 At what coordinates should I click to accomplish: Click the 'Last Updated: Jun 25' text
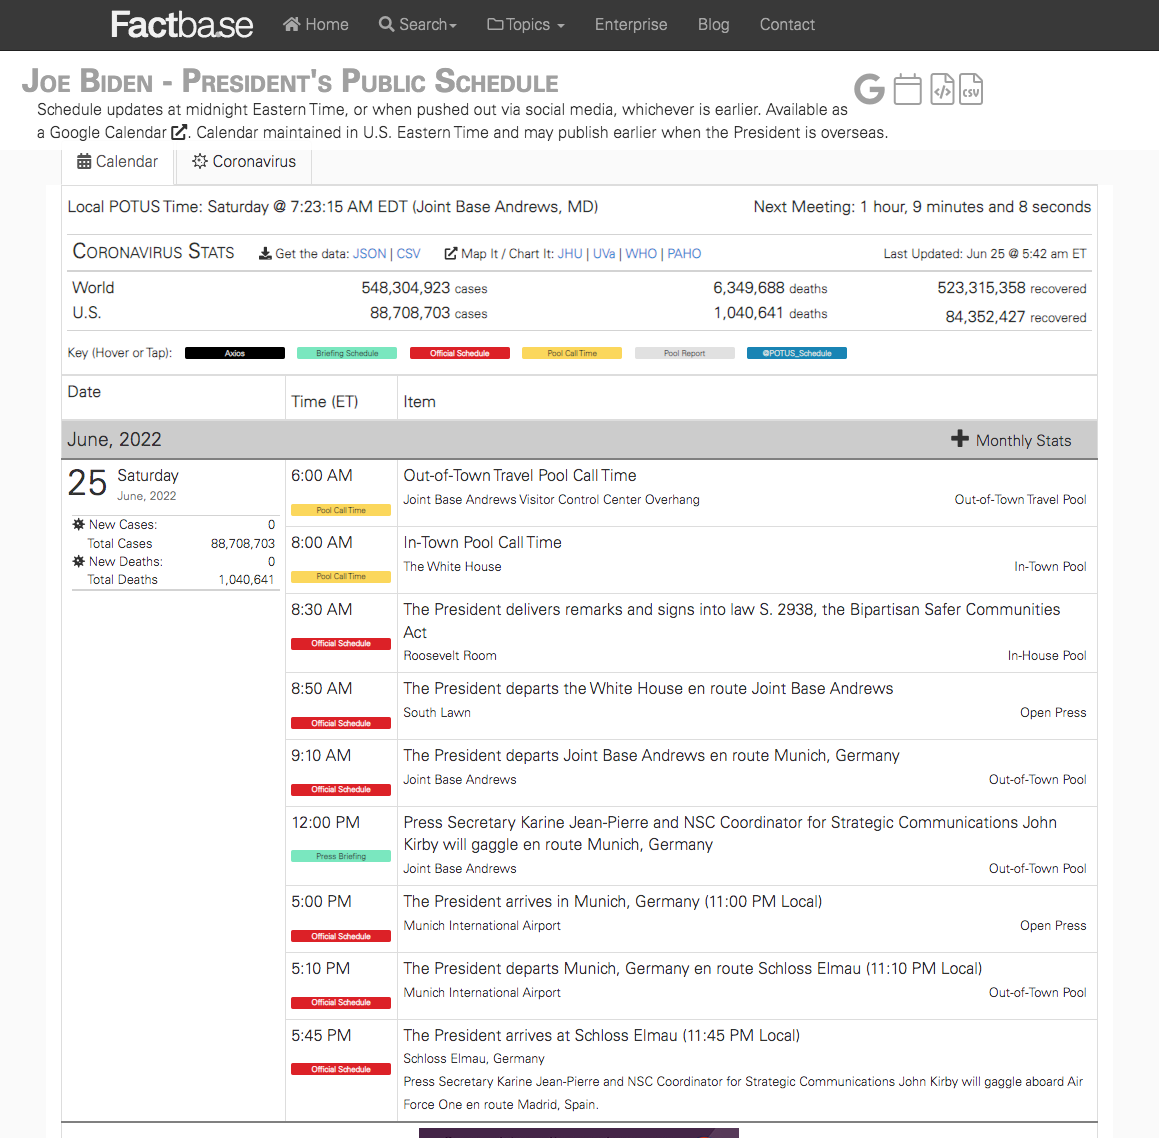(985, 253)
